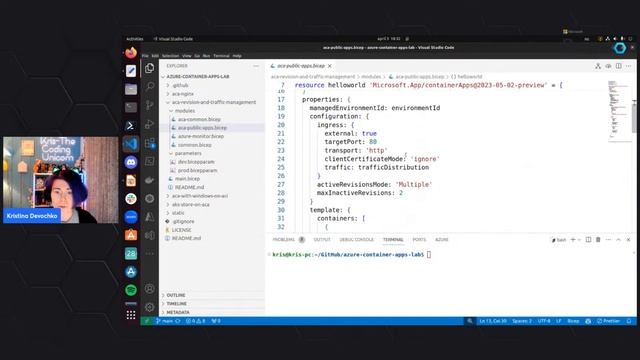Image resolution: width=640 pixels, height=360 pixels.
Task: Open notifications bell in the status bar
Action: coord(629,321)
